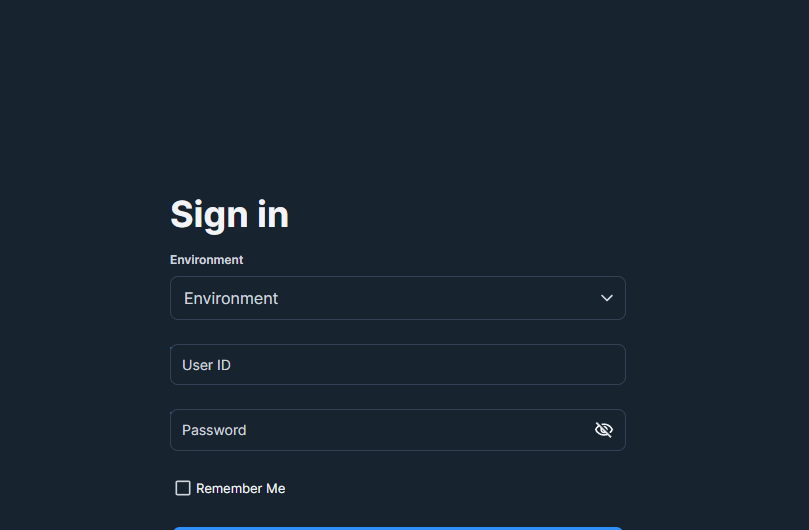The width and height of the screenshot is (809, 530).
Task: Click the chevron icon in Environment selector
Action: pos(606,298)
